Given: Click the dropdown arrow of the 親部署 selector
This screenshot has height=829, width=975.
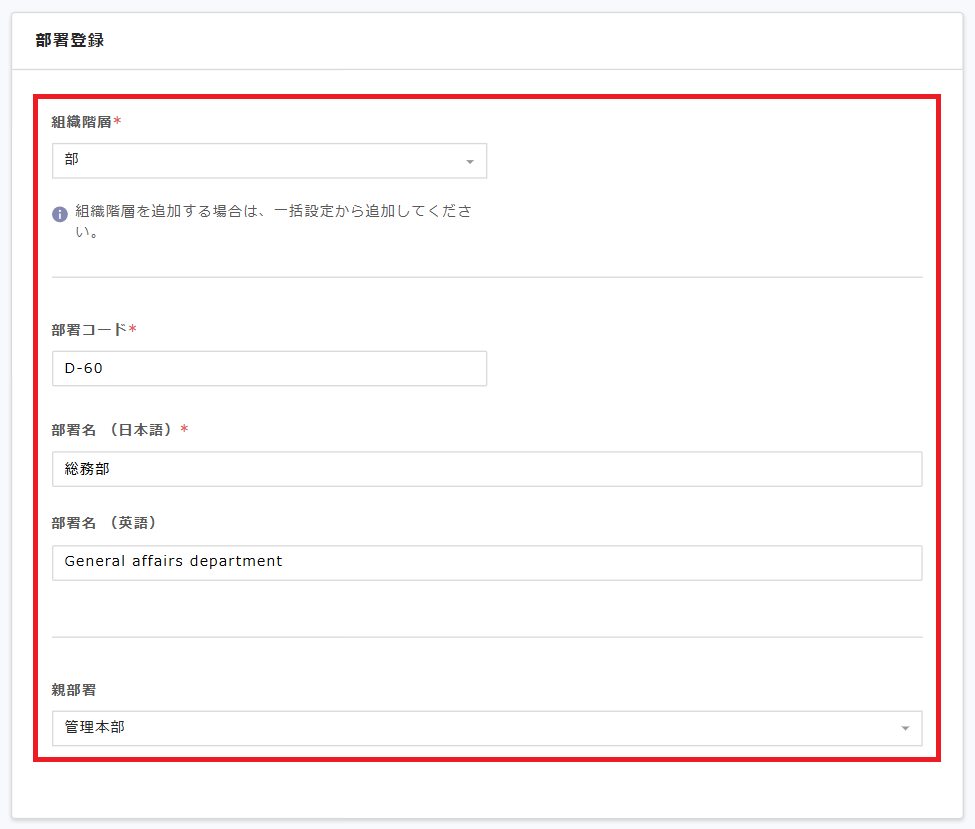Looking at the screenshot, I should tap(905, 728).
